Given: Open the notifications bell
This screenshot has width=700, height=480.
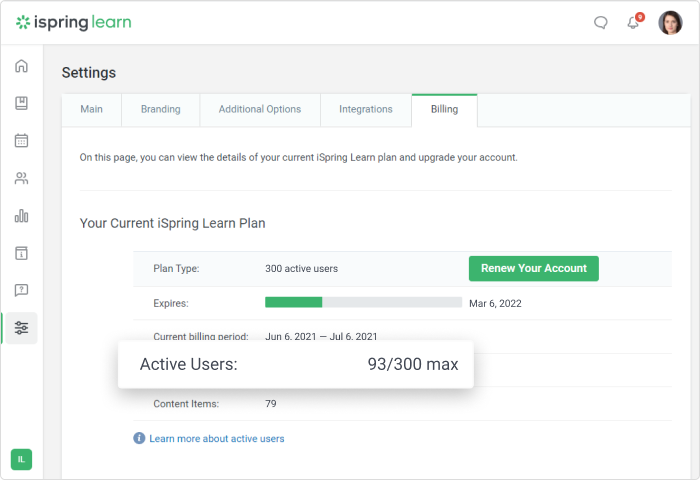Looking at the screenshot, I should pos(634,22).
